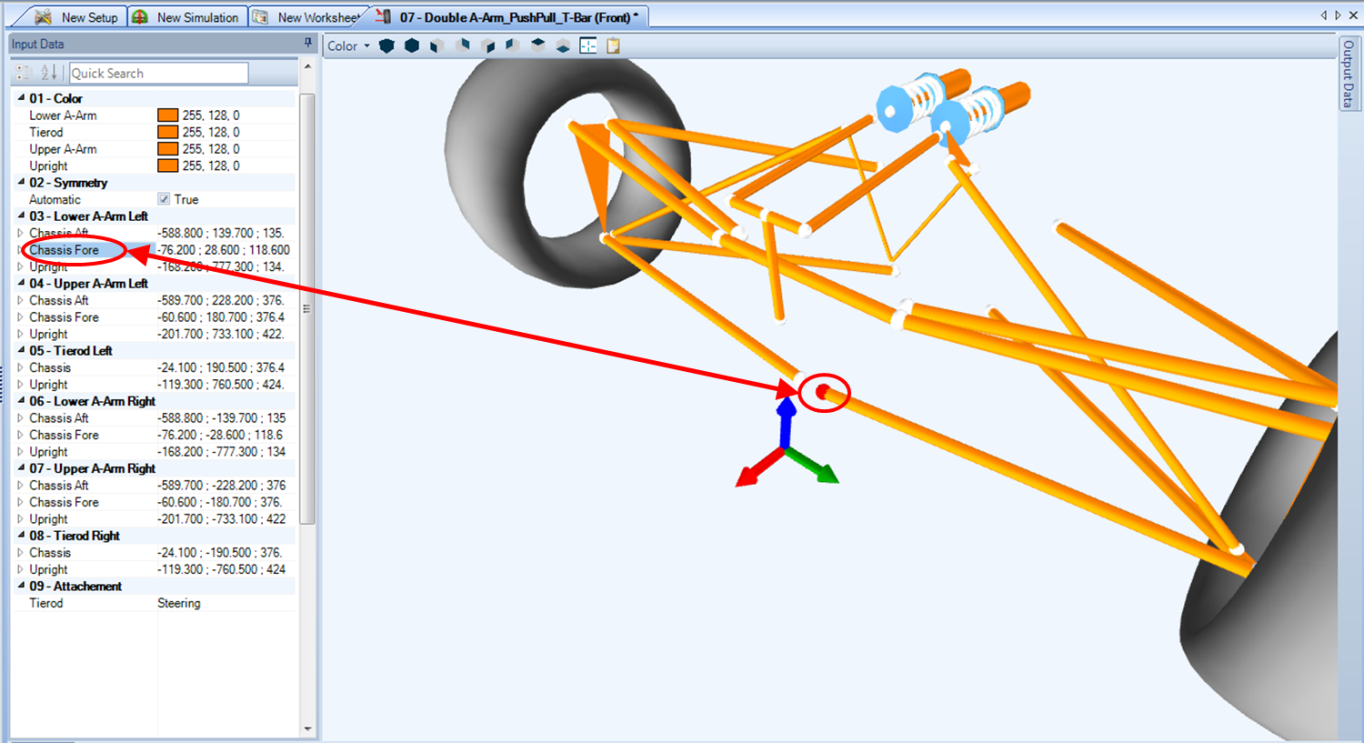Viewport: 1364px width, 743px height.
Task: Click value -76.200 ; 28.600 ; 118.600
Action: (224, 250)
